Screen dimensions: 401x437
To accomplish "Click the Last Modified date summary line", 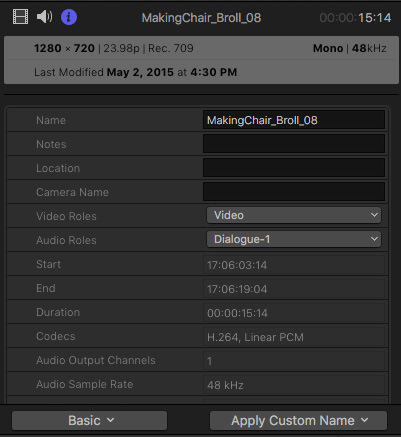I will tap(135, 72).
